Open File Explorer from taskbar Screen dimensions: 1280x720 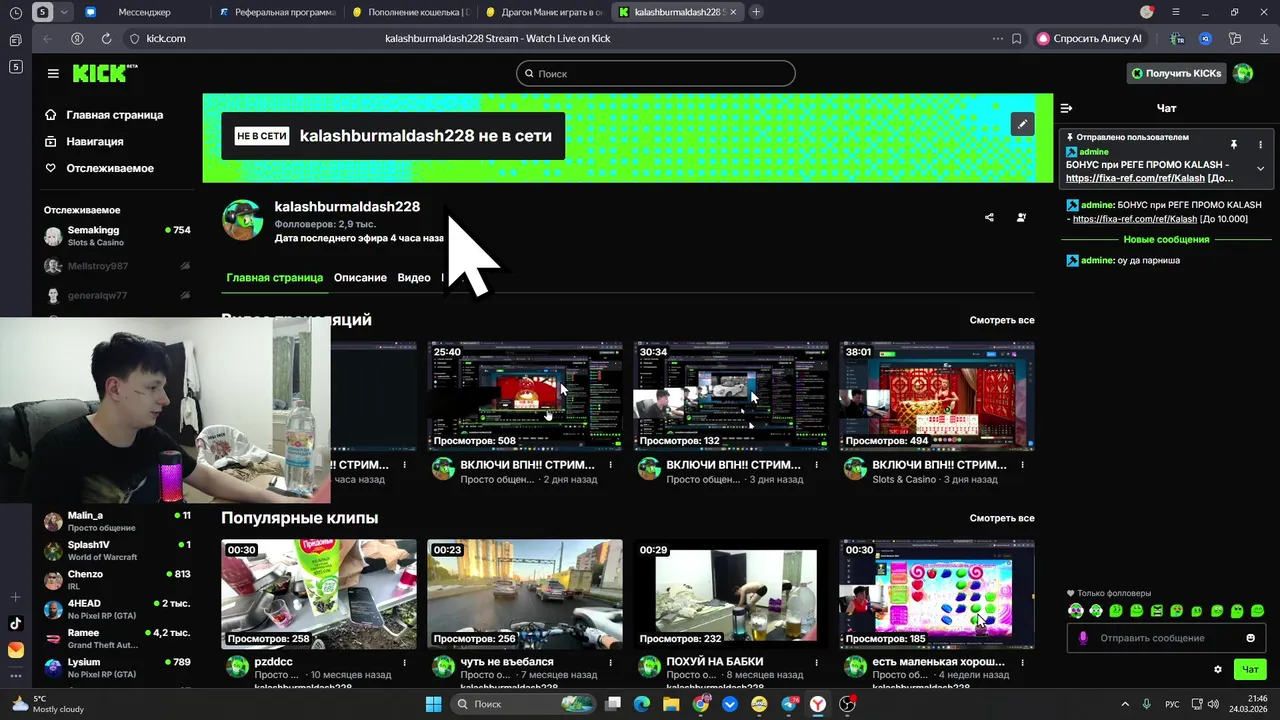(671, 704)
